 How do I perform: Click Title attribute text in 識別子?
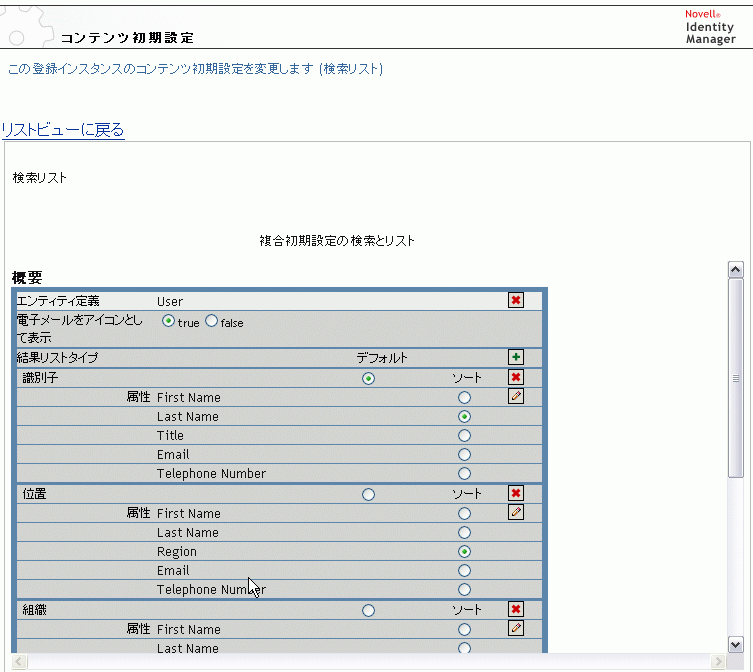tap(170, 436)
